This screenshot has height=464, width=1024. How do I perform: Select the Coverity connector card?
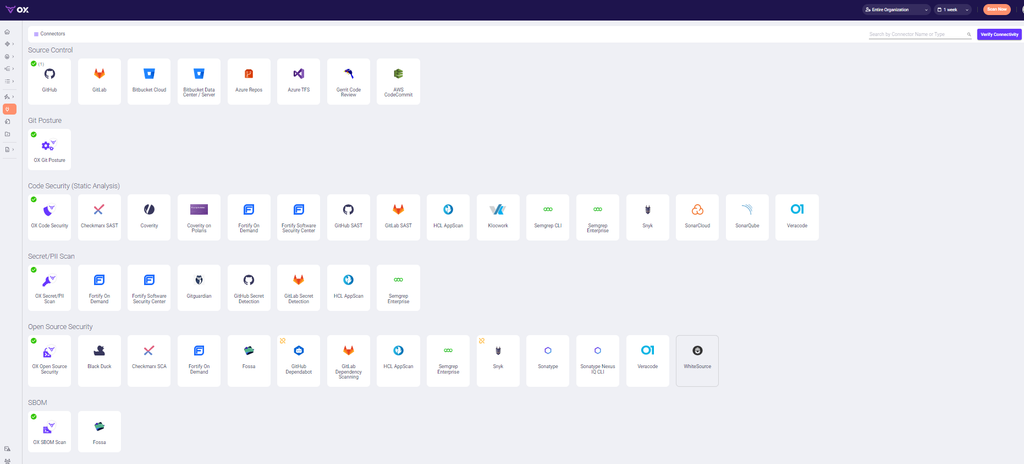pos(149,217)
